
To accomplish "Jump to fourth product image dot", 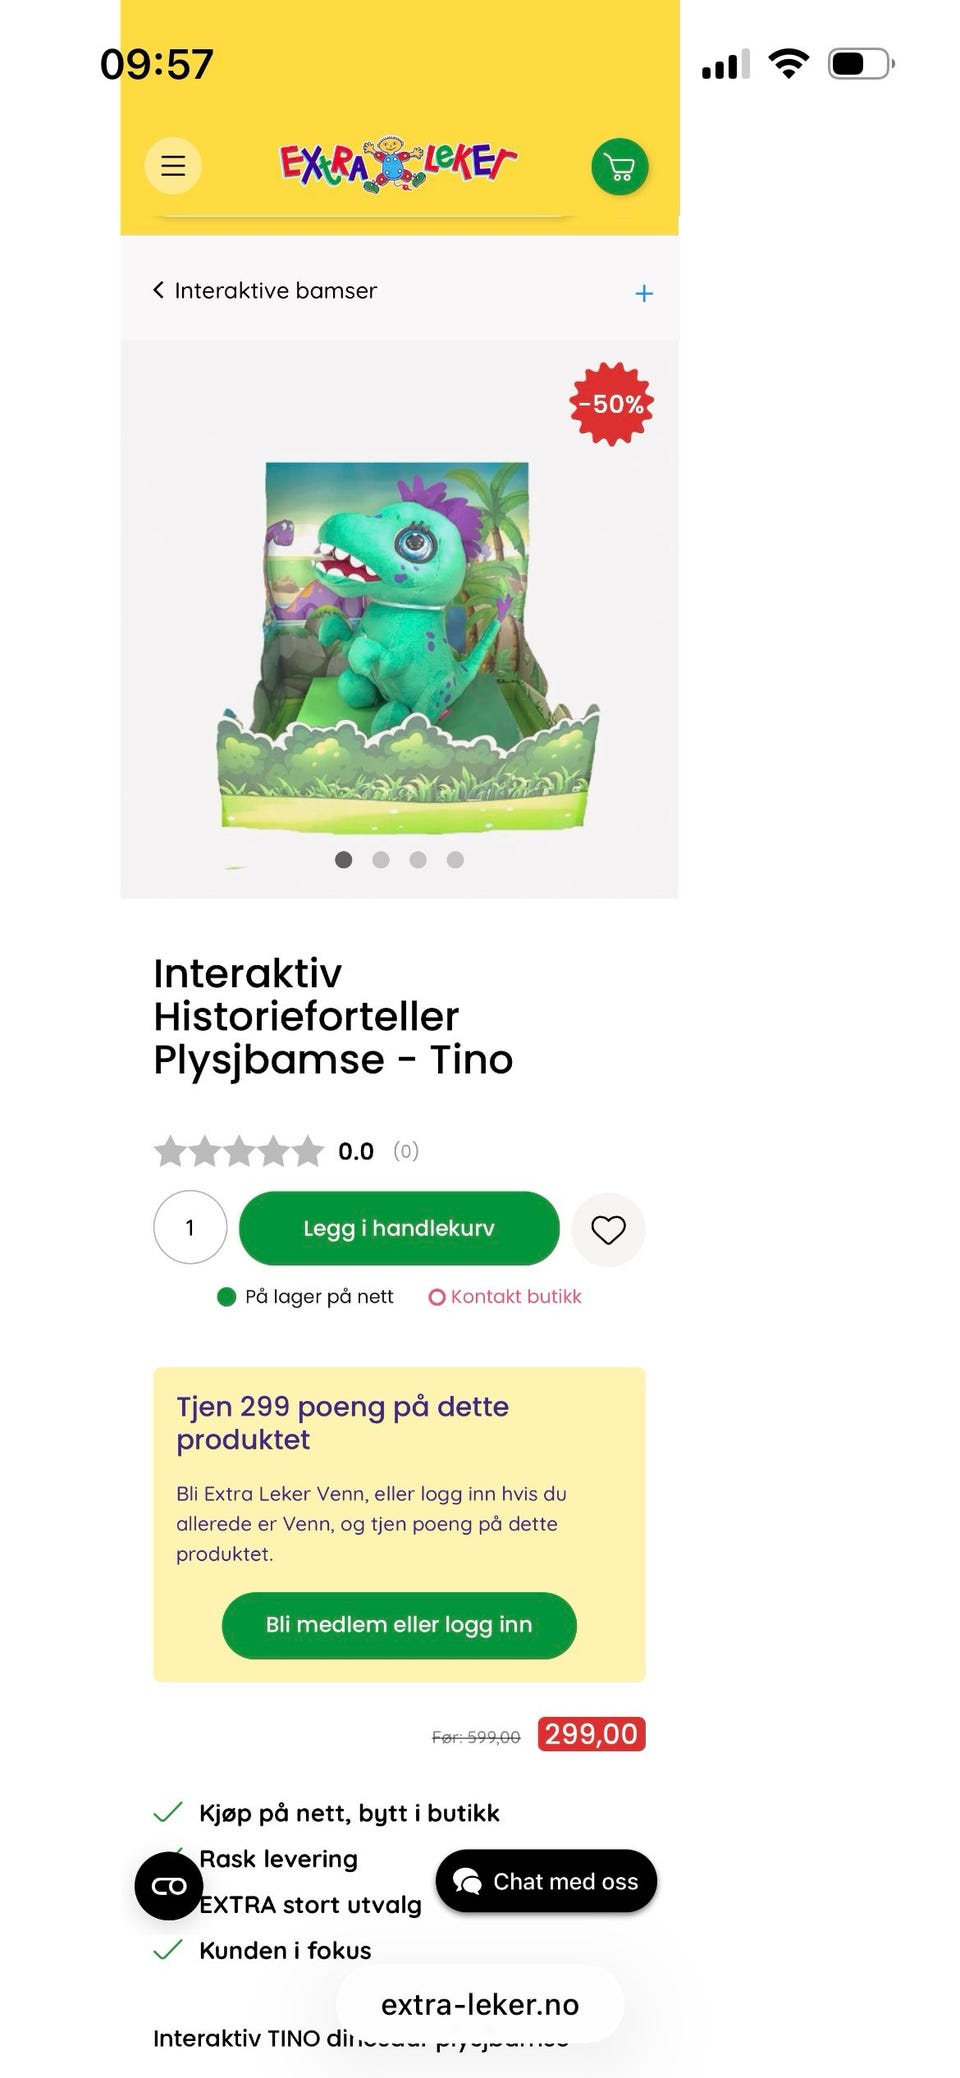I will pyautogui.click(x=455, y=860).
